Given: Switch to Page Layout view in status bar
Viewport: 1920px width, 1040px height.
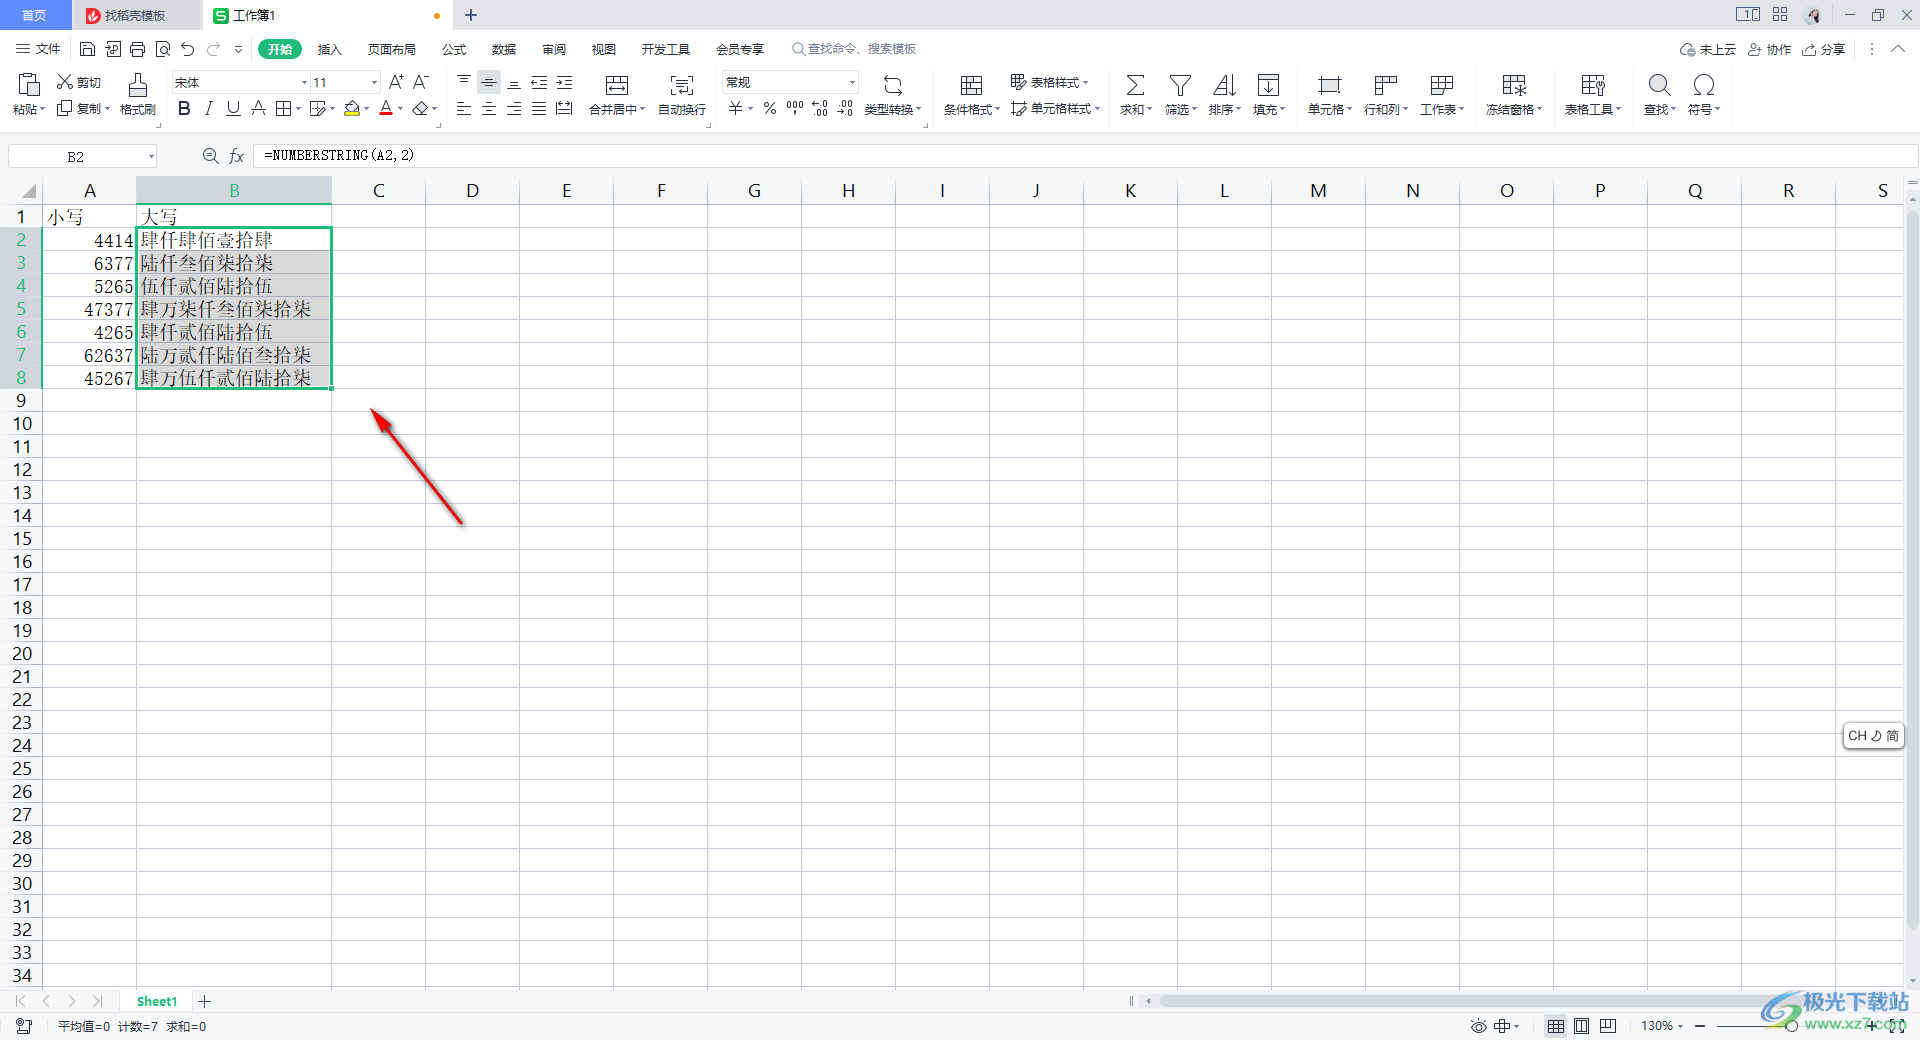Looking at the screenshot, I should [x=1581, y=1026].
